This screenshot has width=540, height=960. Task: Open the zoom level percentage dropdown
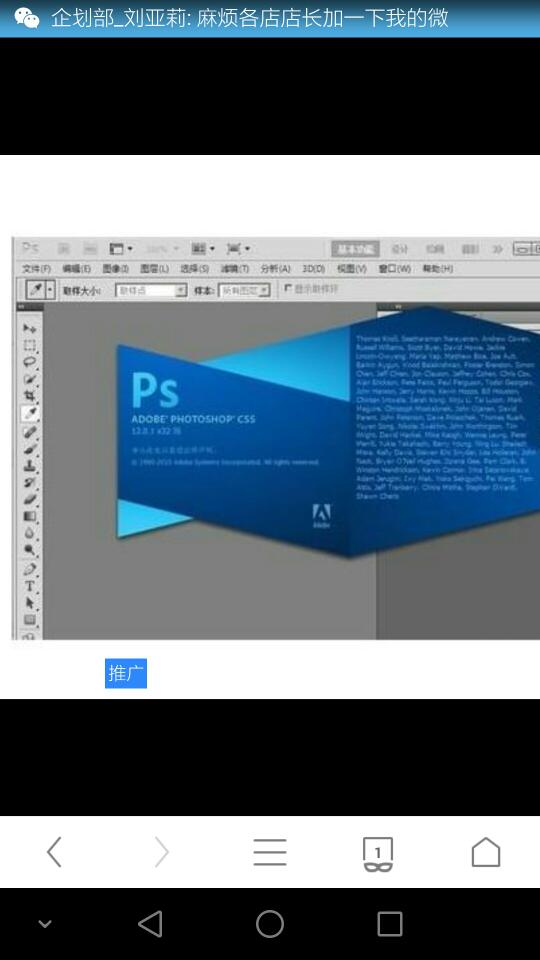point(162,249)
